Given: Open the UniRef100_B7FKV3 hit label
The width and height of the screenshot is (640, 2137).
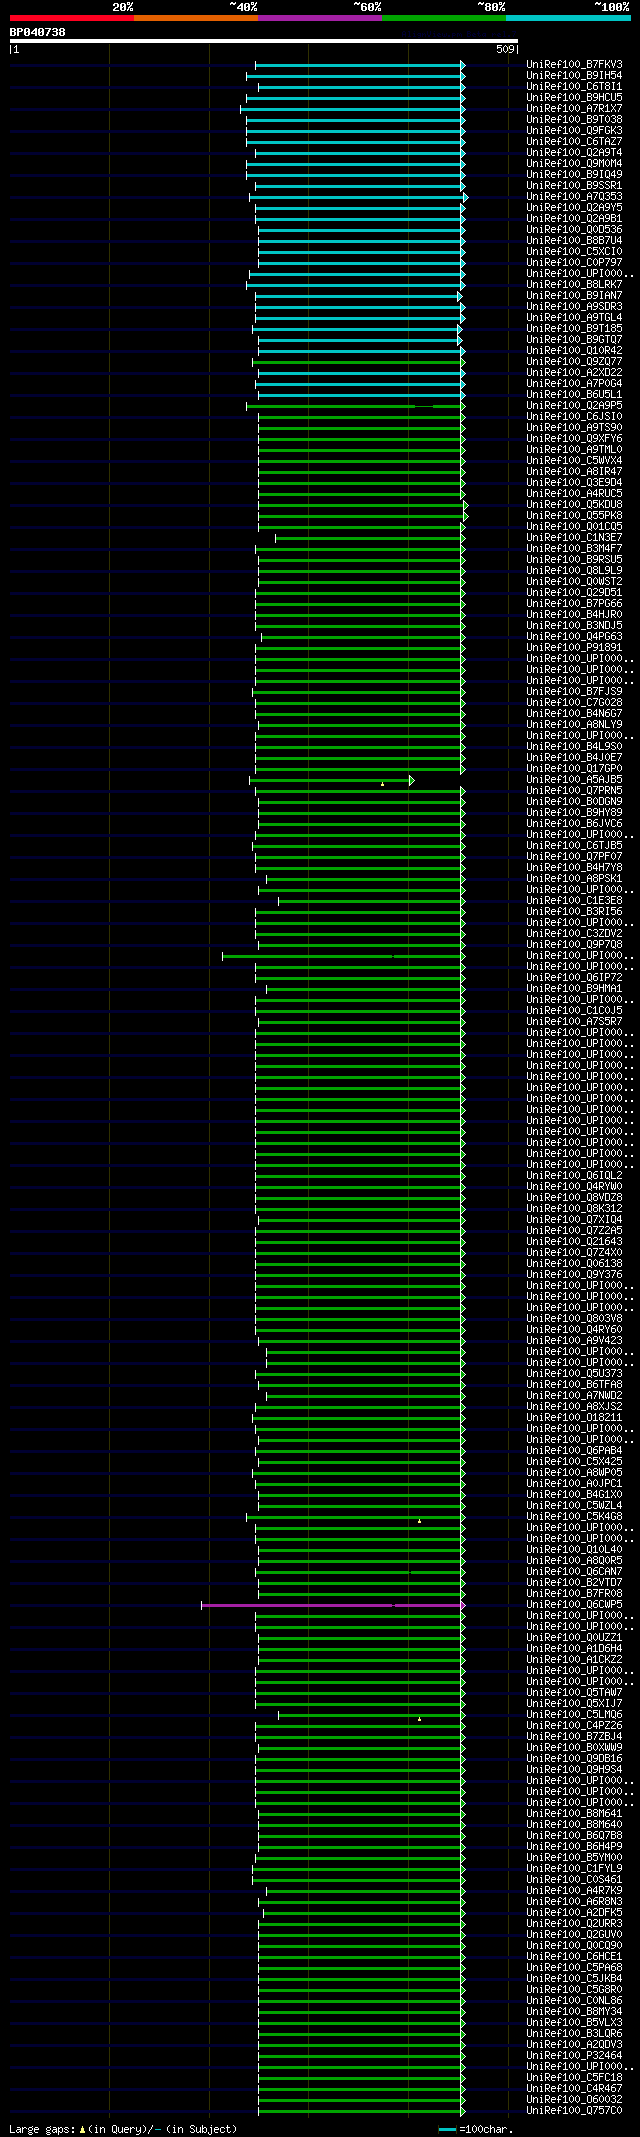Looking at the screenshot, I should 574,65.
